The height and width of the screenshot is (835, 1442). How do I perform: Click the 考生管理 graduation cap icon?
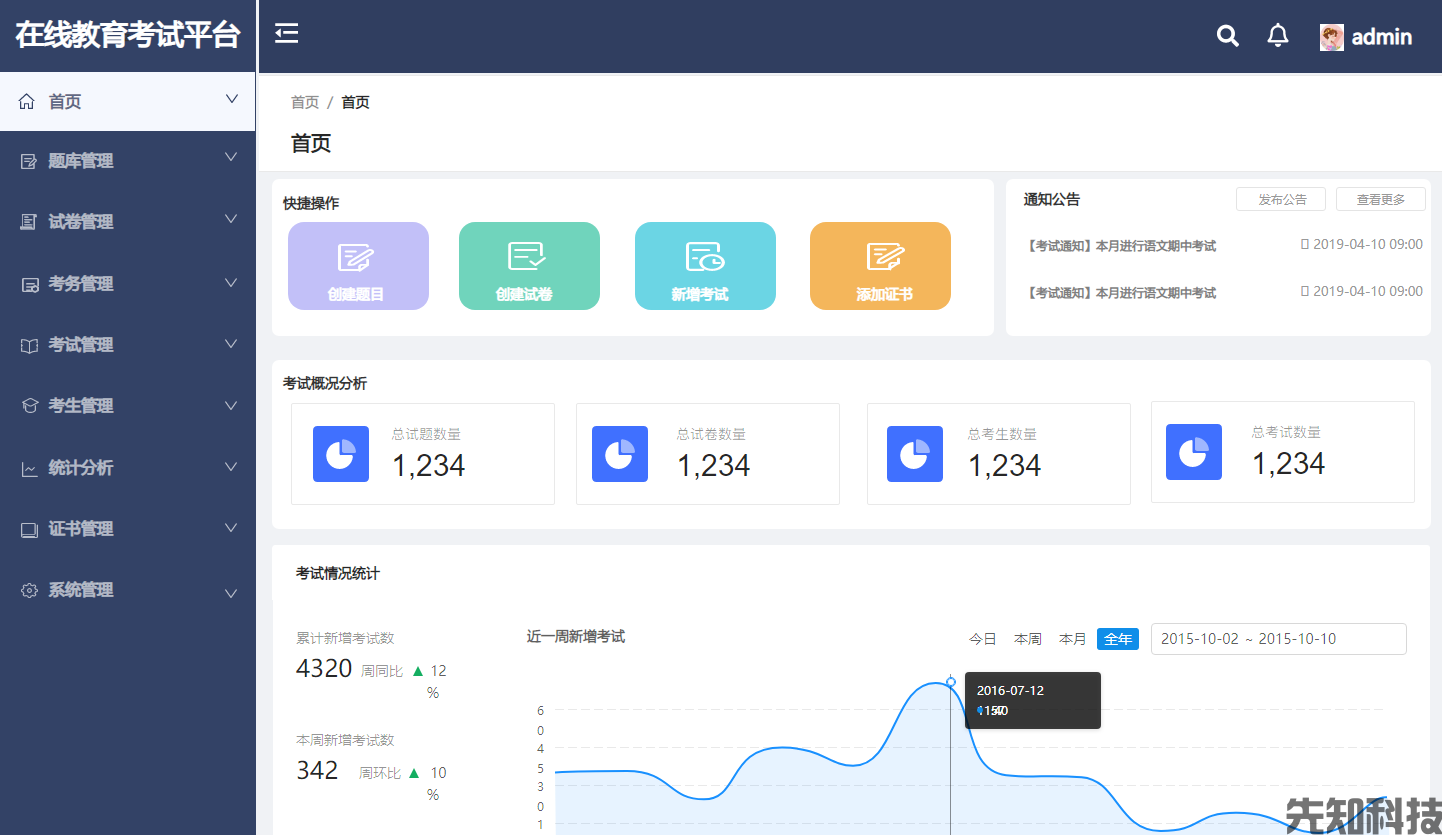coord(29,406)
